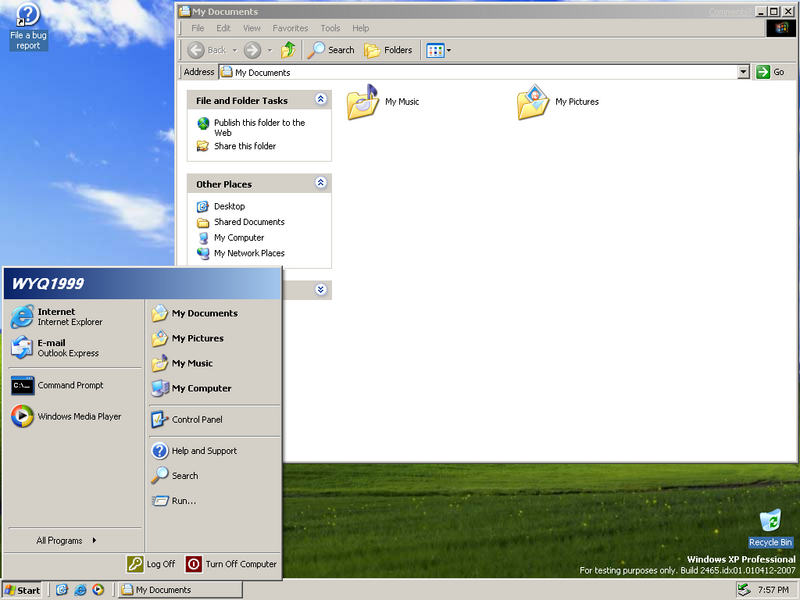Viewport: 800px width, 600px height.
Task: Collapse the Other Places panel
Action: coord(320,184)
